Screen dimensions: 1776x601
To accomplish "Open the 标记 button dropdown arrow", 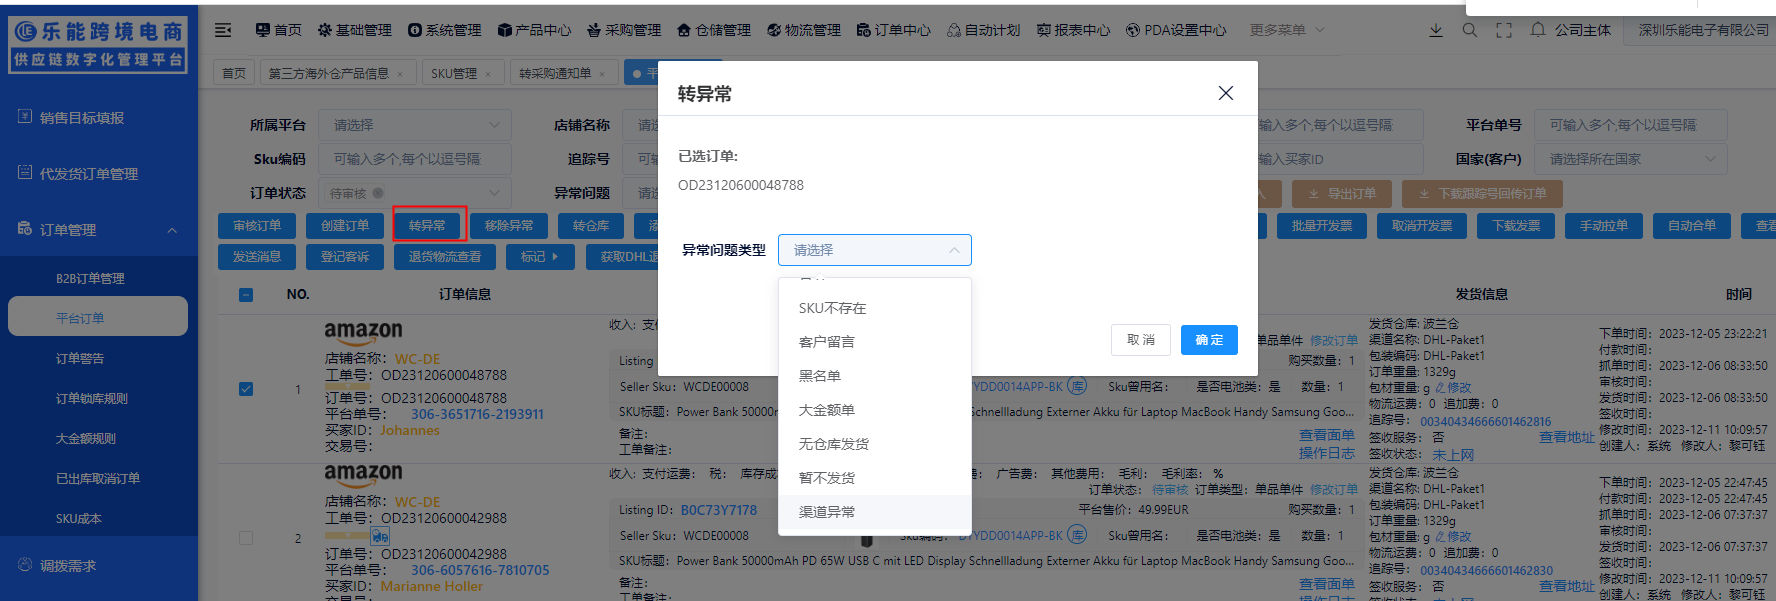I will 555,257.
